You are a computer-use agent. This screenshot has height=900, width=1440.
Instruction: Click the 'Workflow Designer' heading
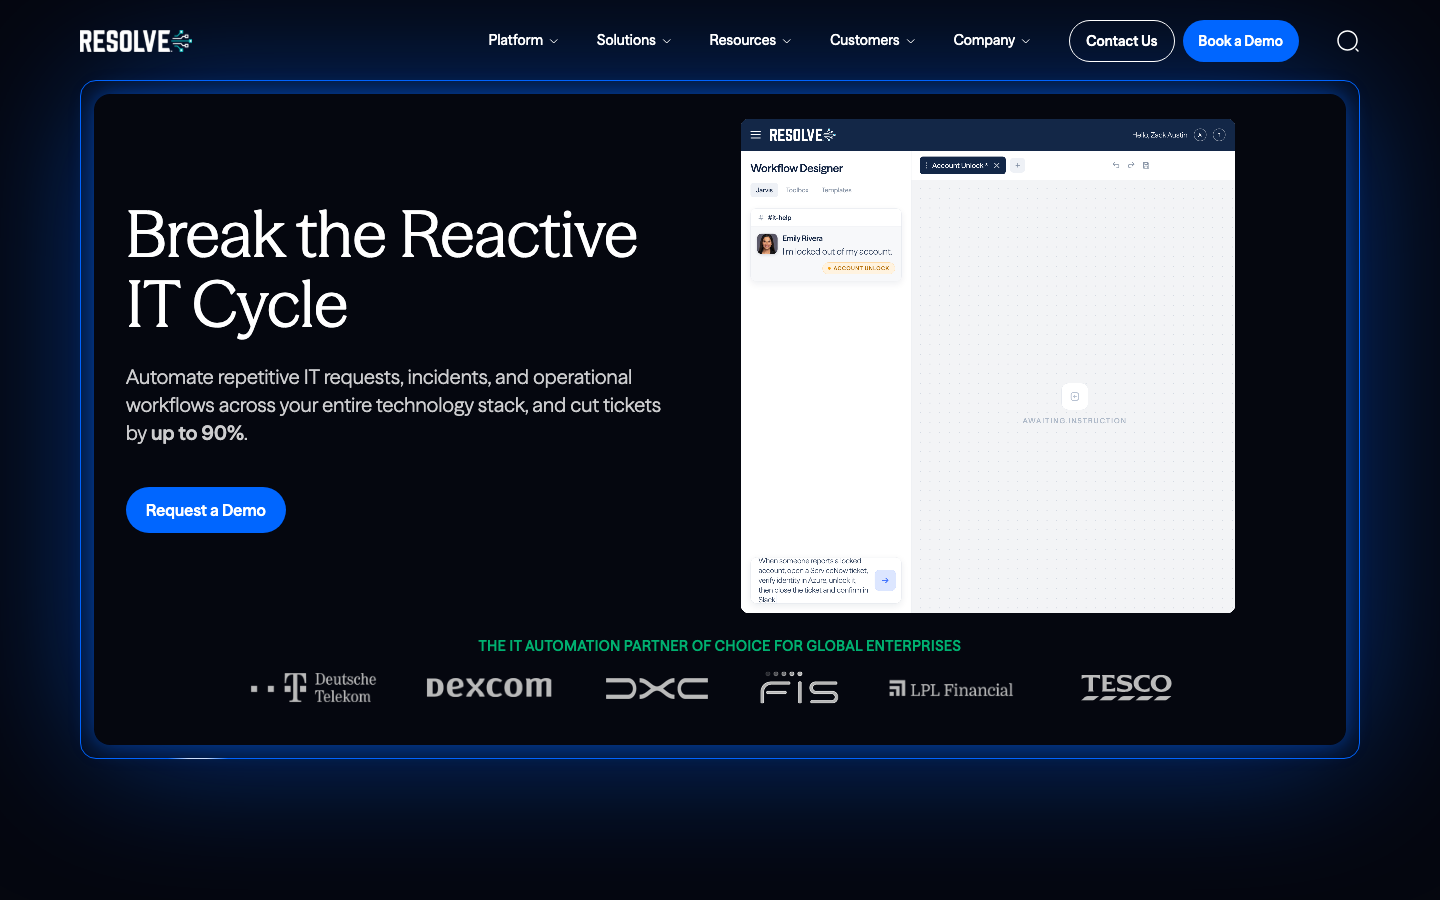point(797,168)
